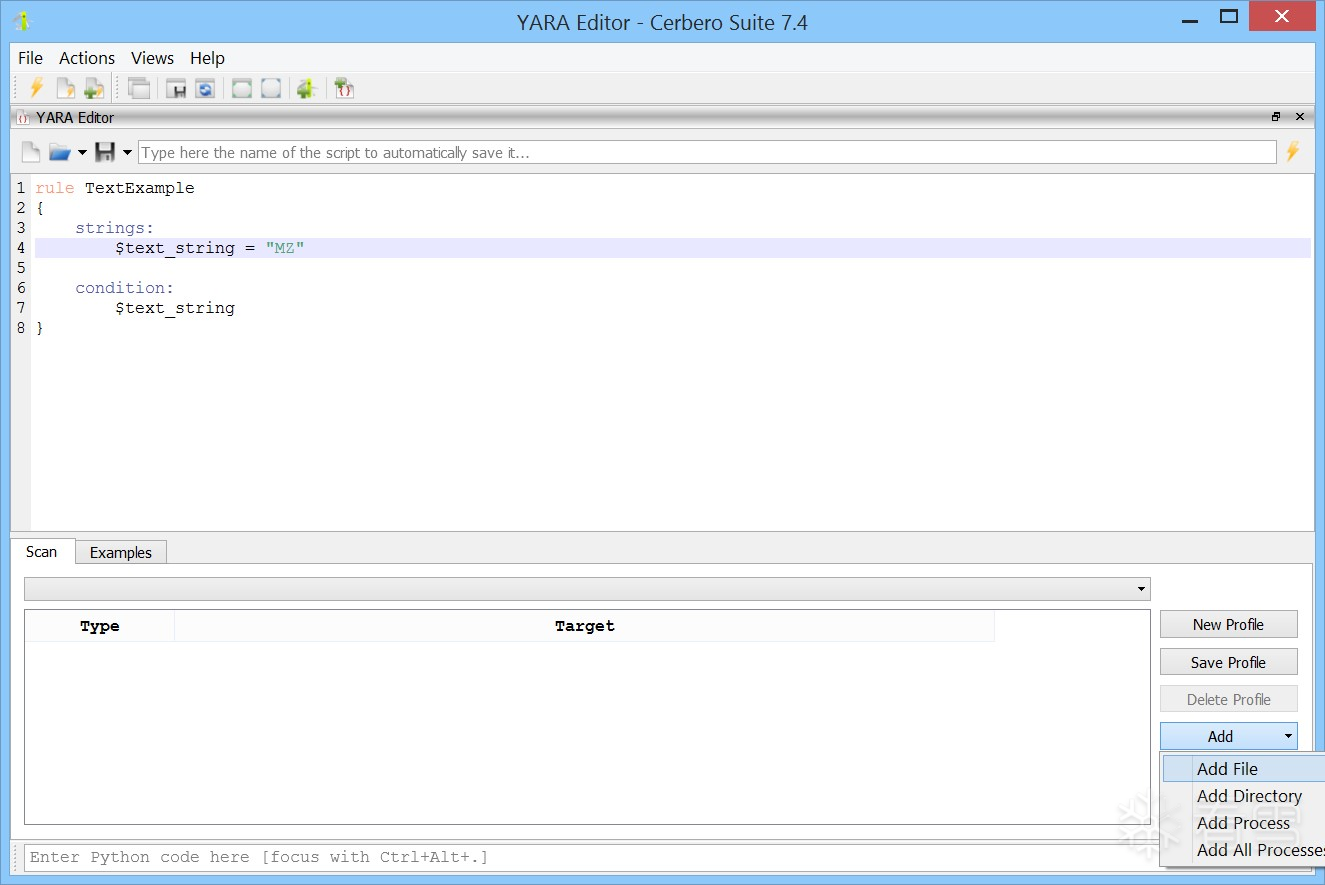Viewport: 1325px width, 885px height.
Task: Switch to the Examples tab
Action: (x=121, y=552)
